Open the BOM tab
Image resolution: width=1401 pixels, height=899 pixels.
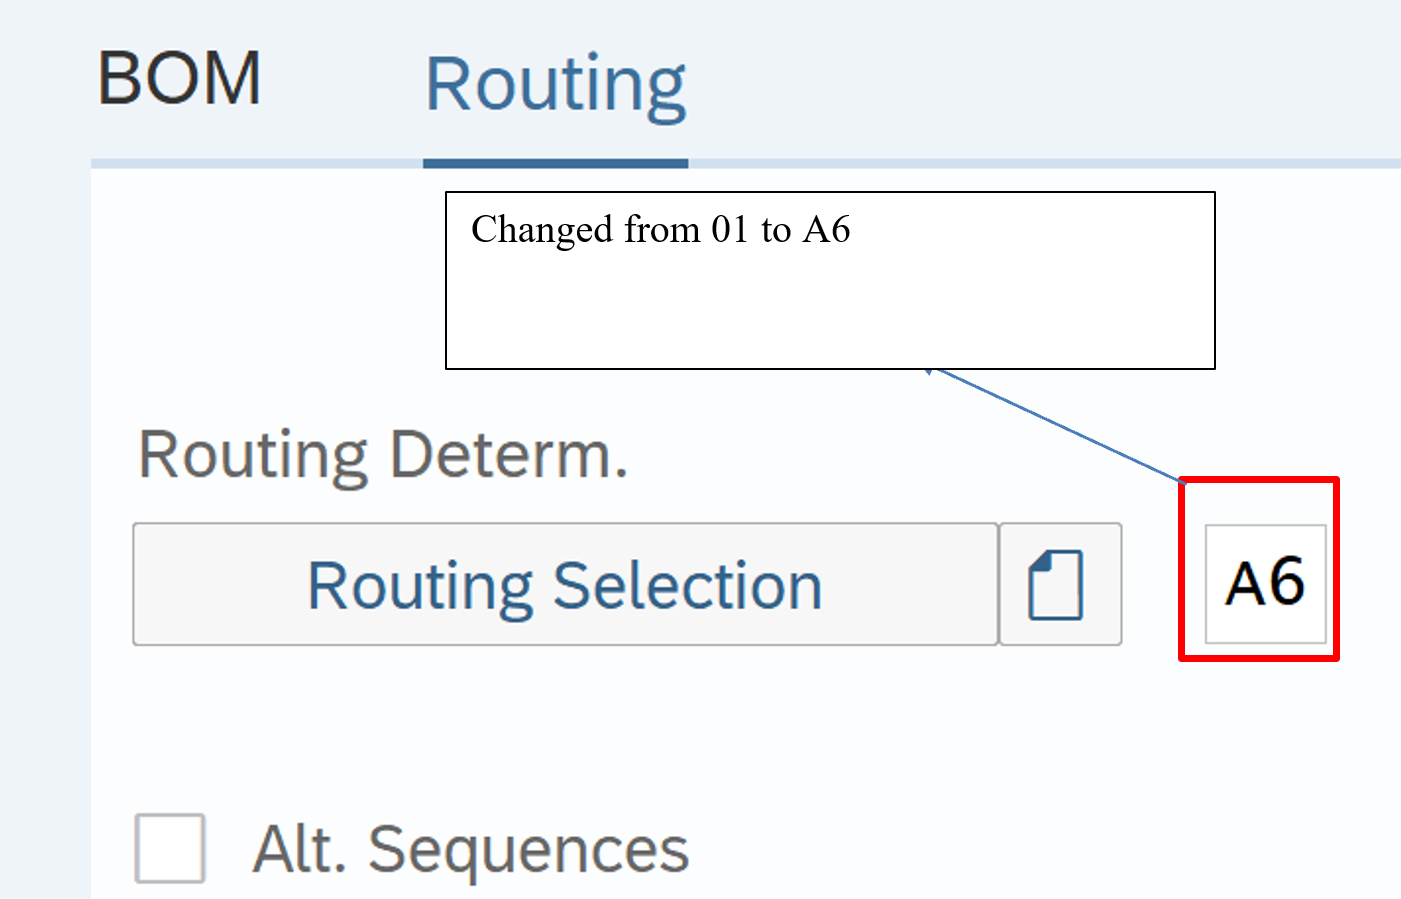pos(180,80)
